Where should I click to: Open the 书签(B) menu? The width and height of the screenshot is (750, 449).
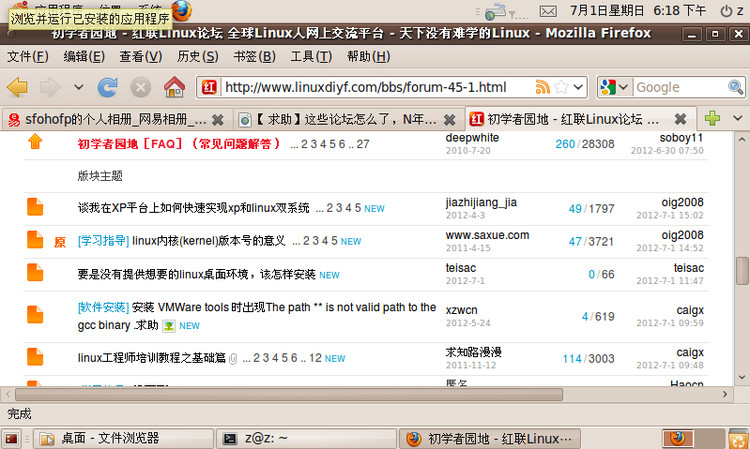click(254, 56)
